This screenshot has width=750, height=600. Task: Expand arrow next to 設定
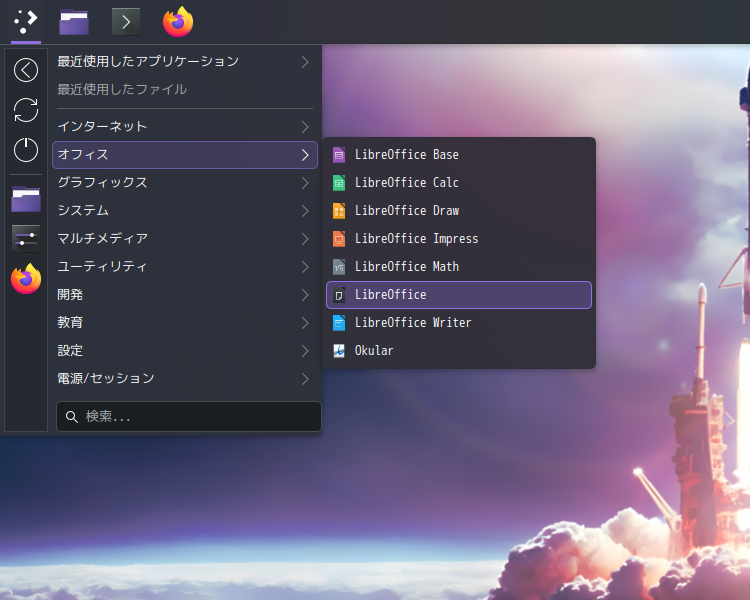coord(305,351)
